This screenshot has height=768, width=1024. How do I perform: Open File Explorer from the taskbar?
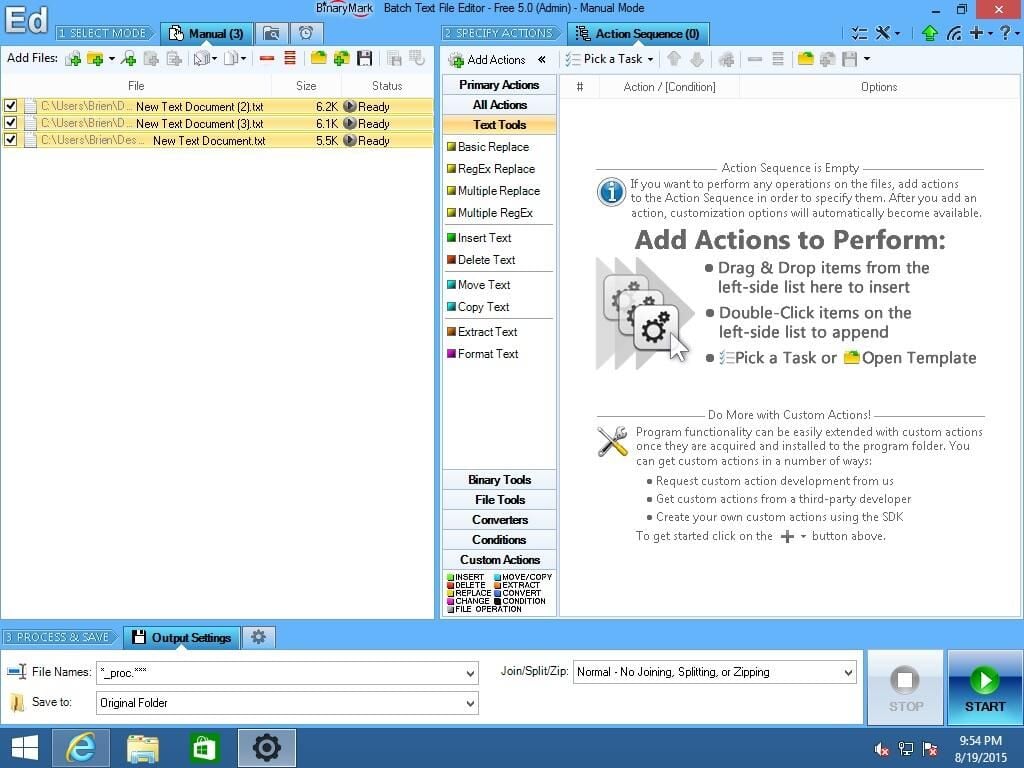tap(142, 748)
